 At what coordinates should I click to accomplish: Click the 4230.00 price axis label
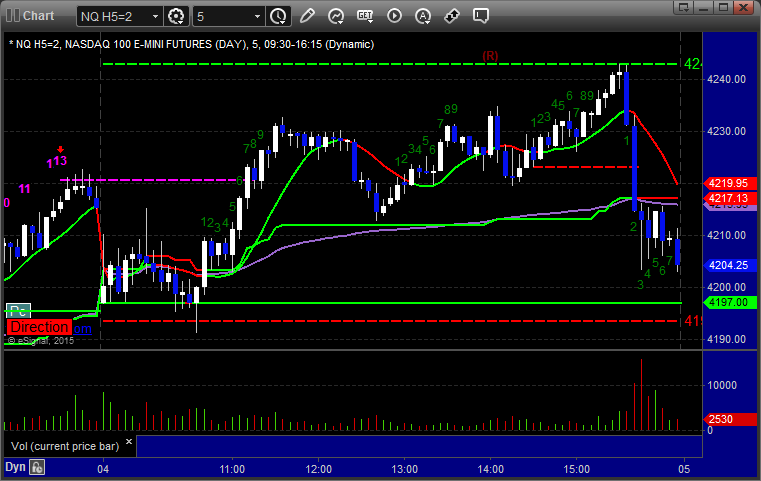tap(727, 132)
